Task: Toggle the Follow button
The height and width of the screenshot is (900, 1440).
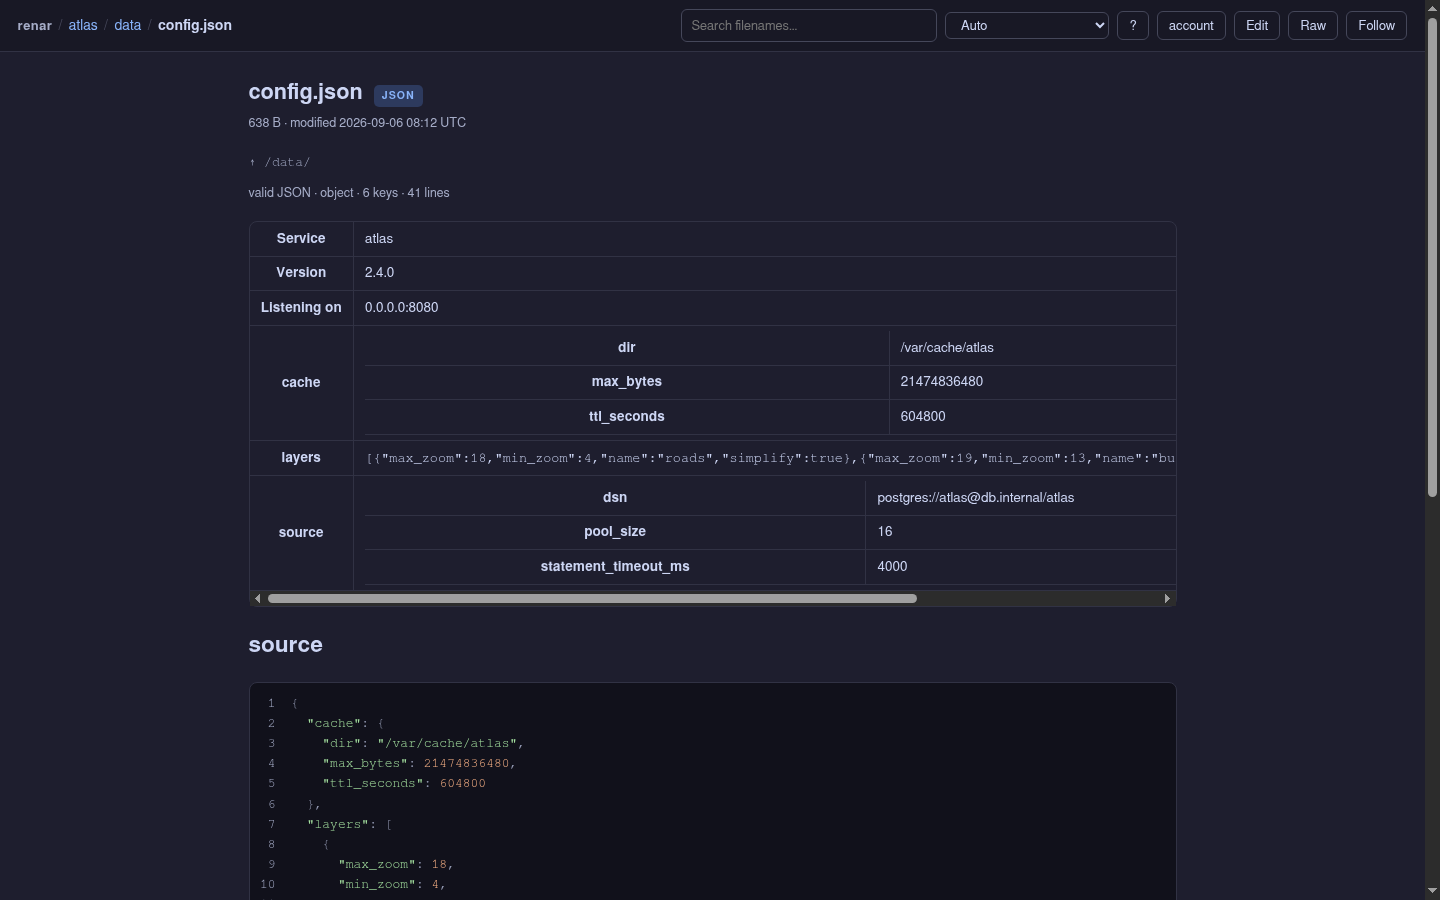Action: 1377,26
